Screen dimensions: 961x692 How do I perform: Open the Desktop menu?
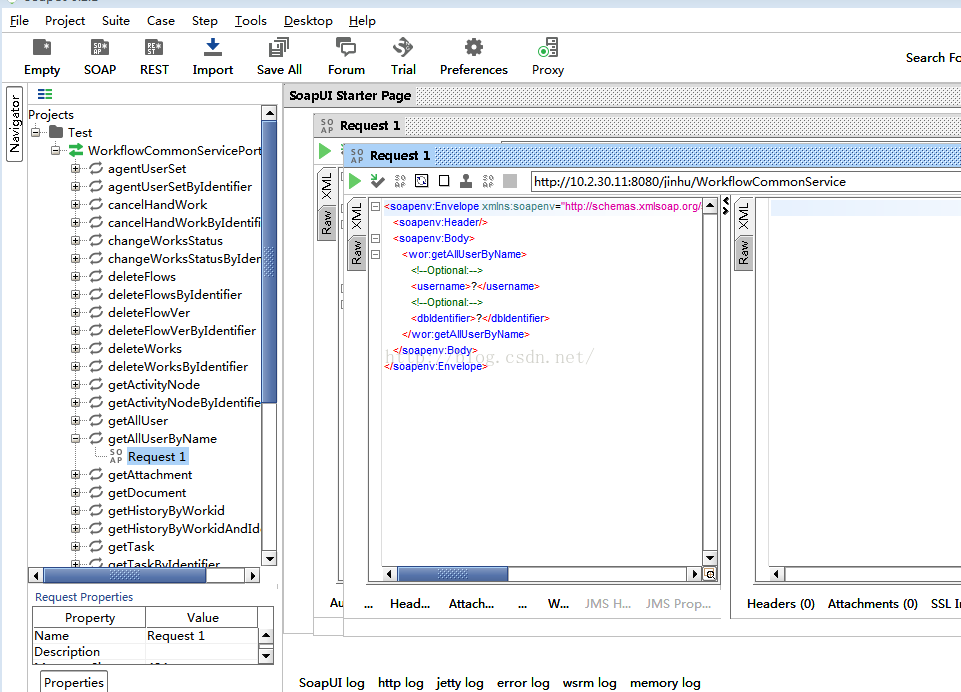(x=308, y=20)
